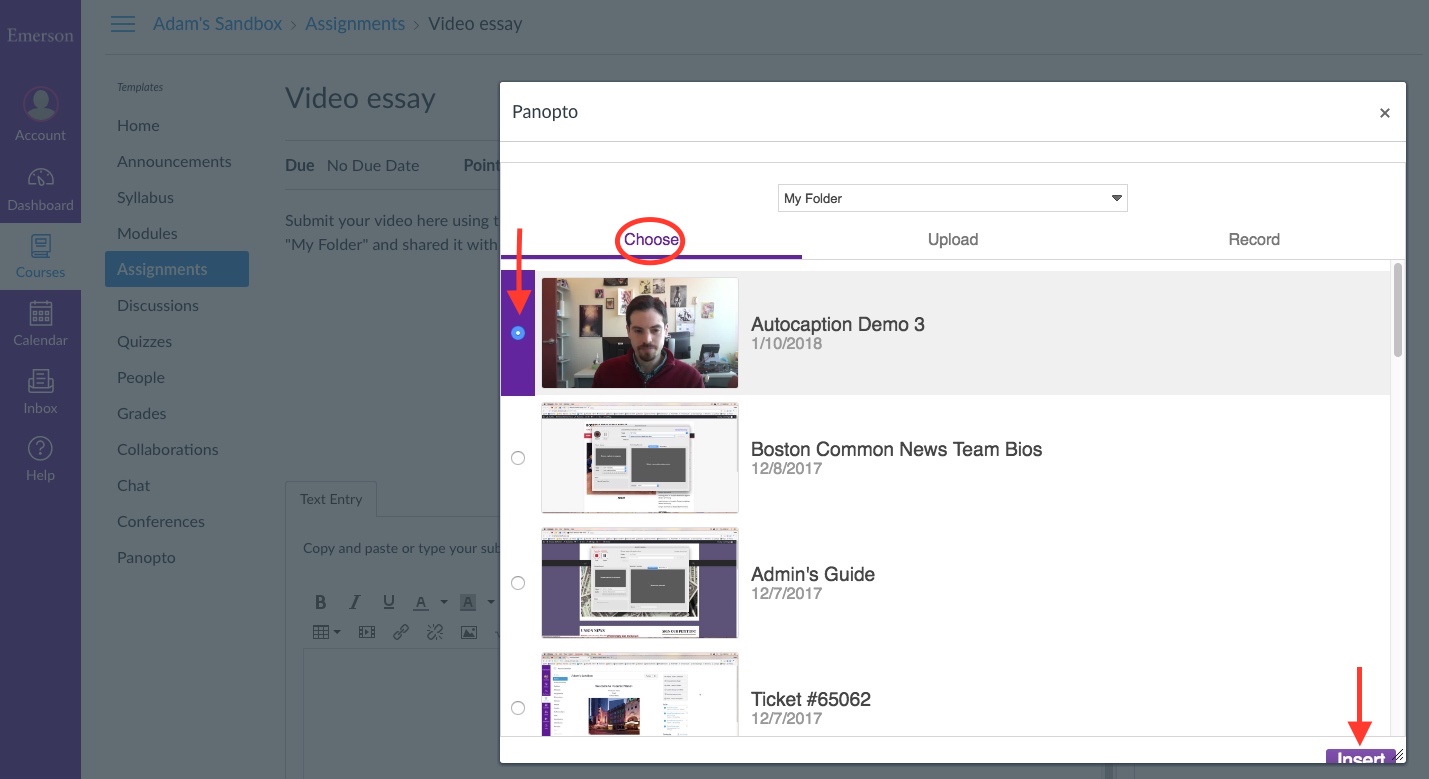Click the Ticket #65062 video thumbnail
Viewport: 1429px width, 779px height.
point(640,695)
